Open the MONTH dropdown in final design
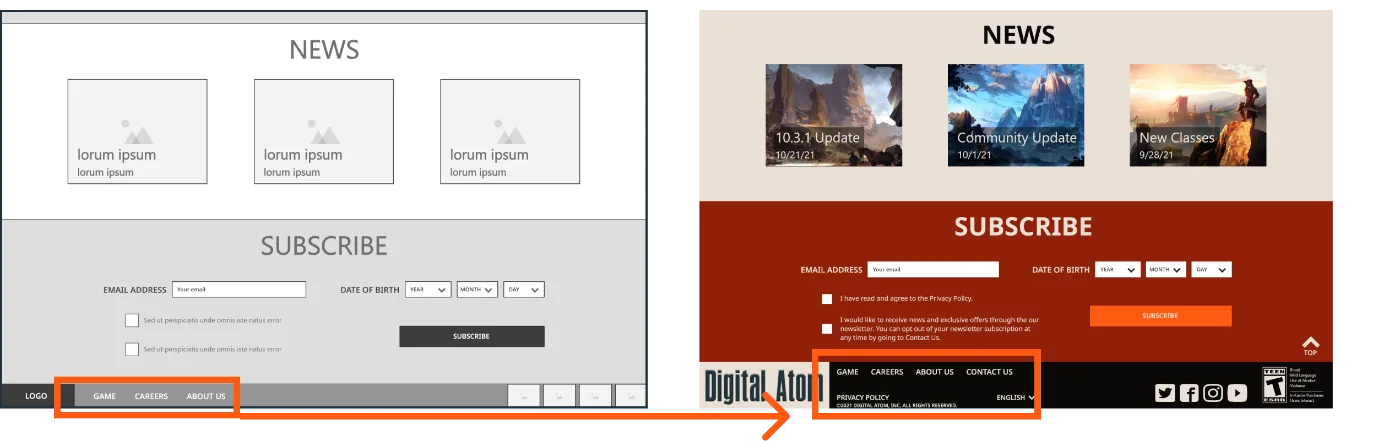Viewport: 1400px width, 441px height. [1166, 270]
